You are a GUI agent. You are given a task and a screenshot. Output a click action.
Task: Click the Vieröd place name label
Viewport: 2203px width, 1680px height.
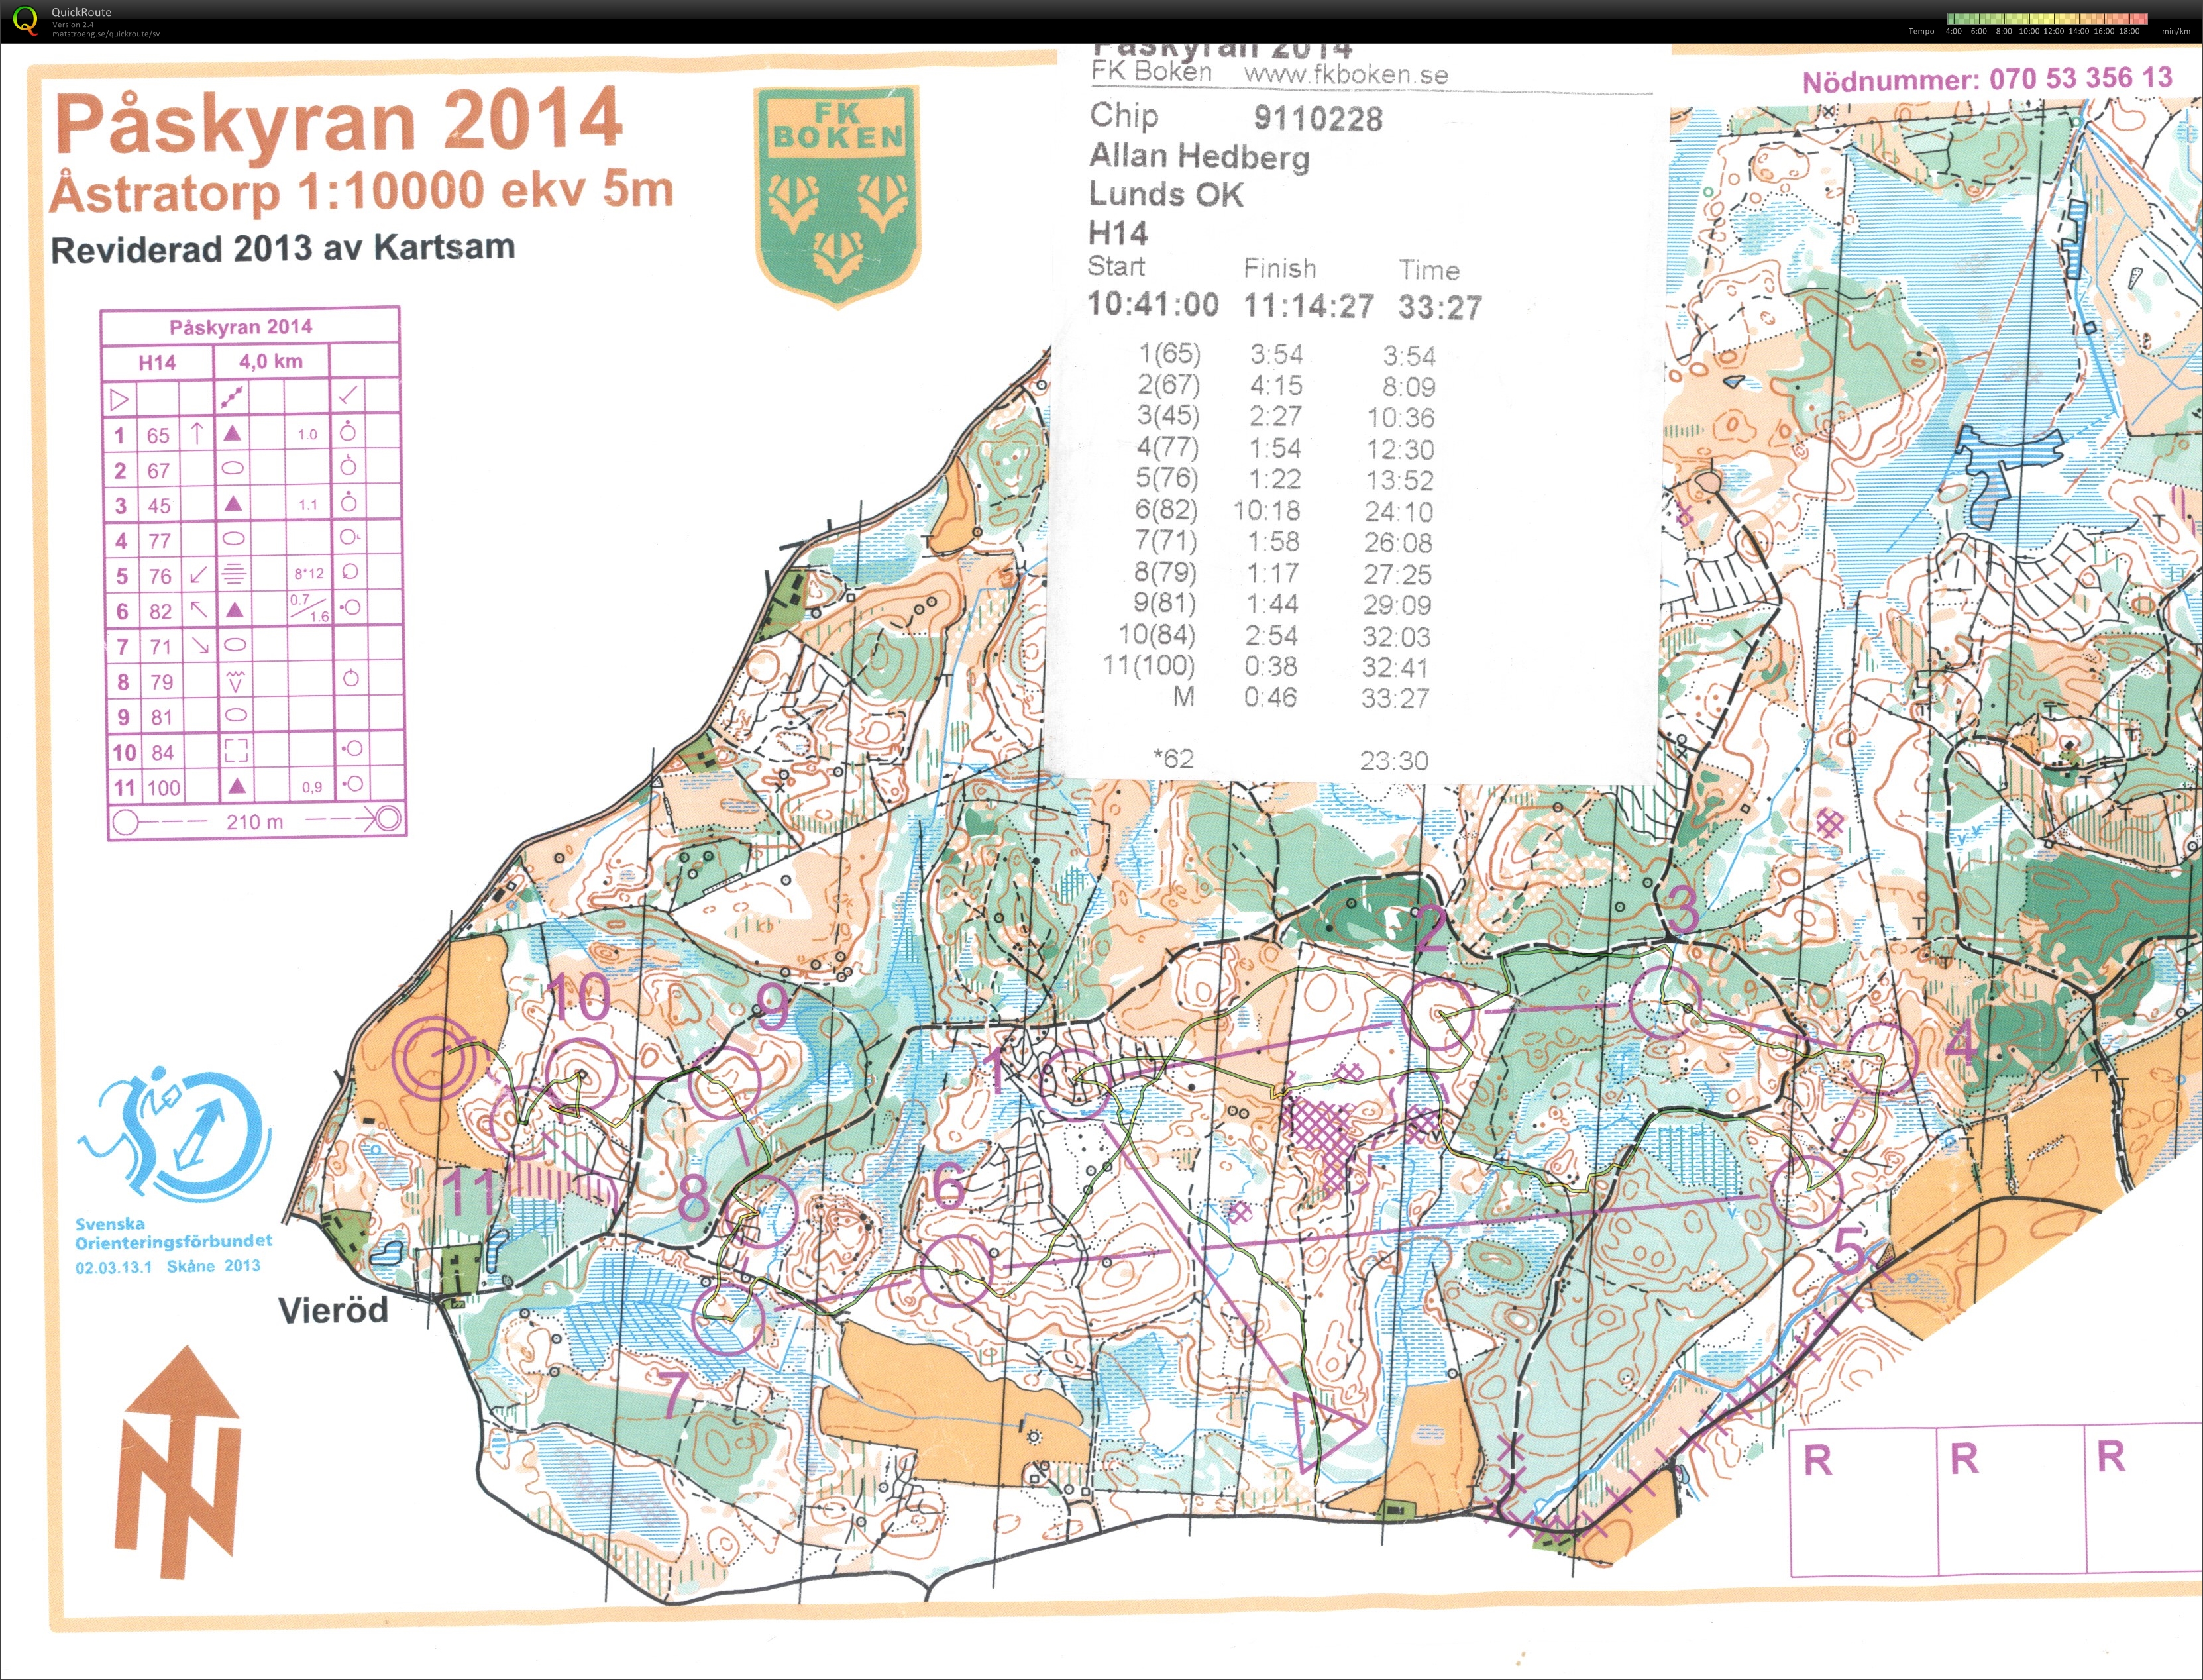click(x=333, y=1310)
